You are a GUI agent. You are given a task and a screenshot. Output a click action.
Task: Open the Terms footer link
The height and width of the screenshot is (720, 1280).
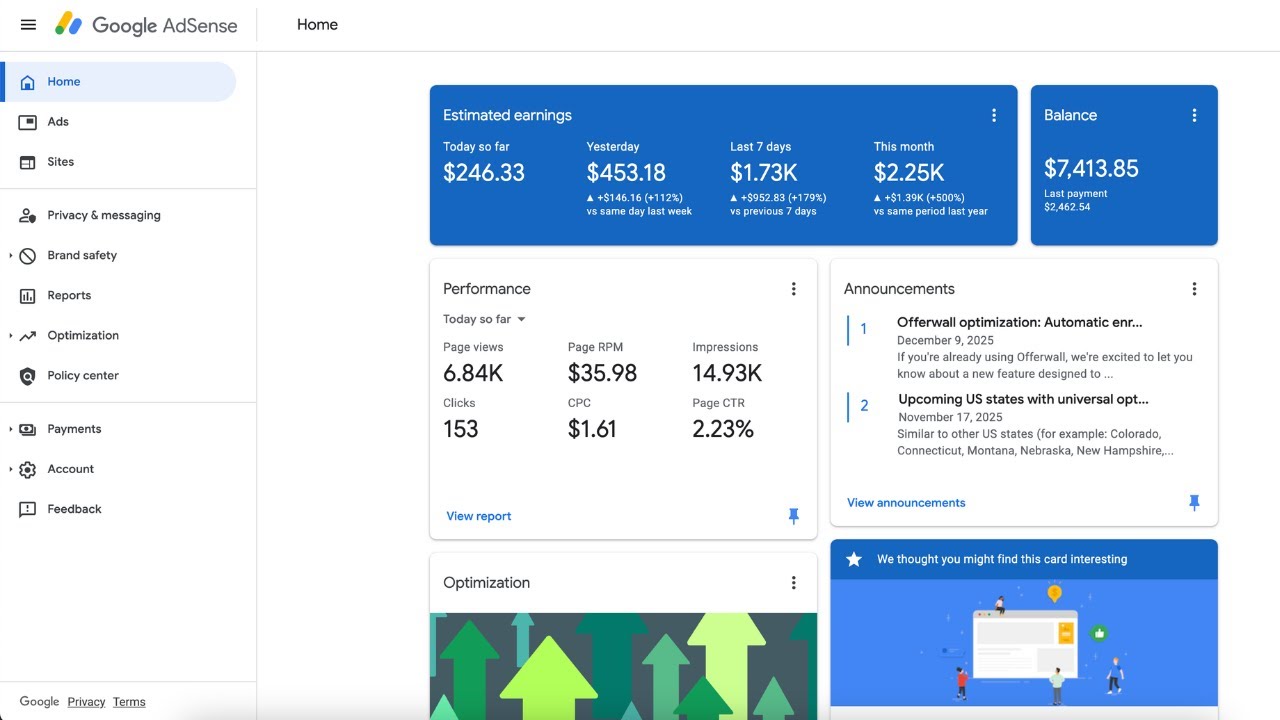tap(129, 702)
